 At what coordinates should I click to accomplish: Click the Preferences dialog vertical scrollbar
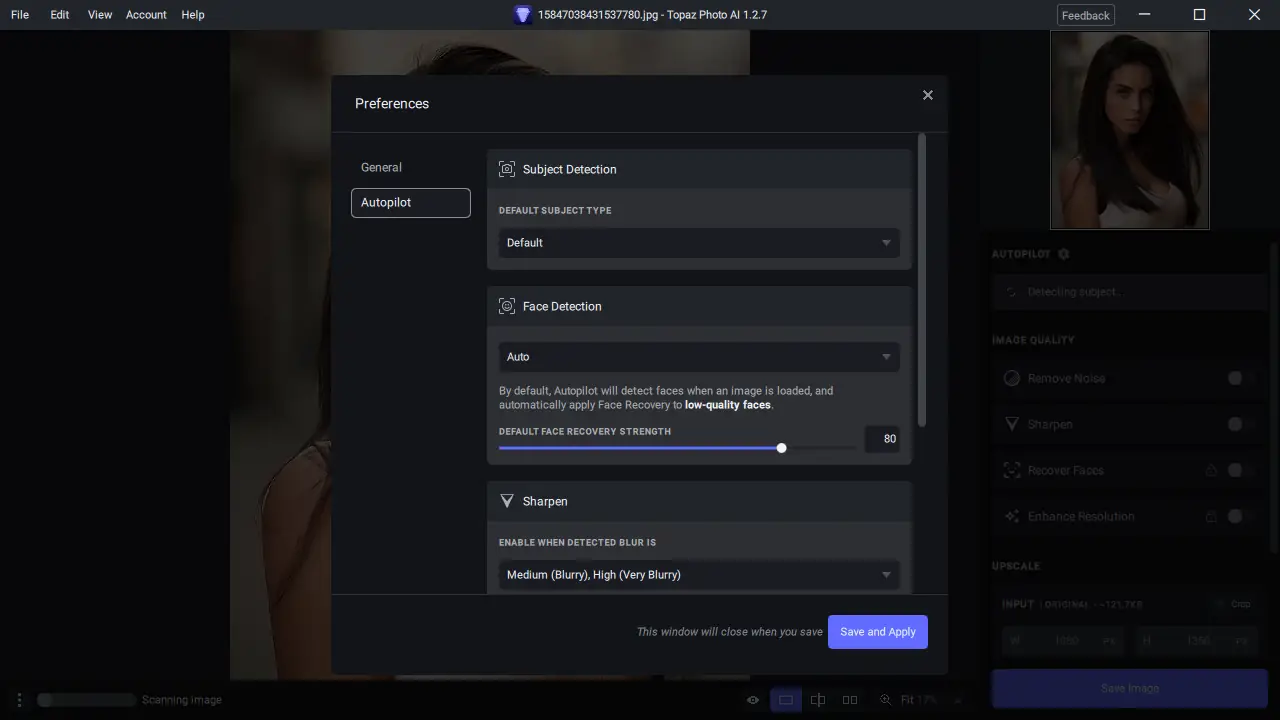[922, 280]
